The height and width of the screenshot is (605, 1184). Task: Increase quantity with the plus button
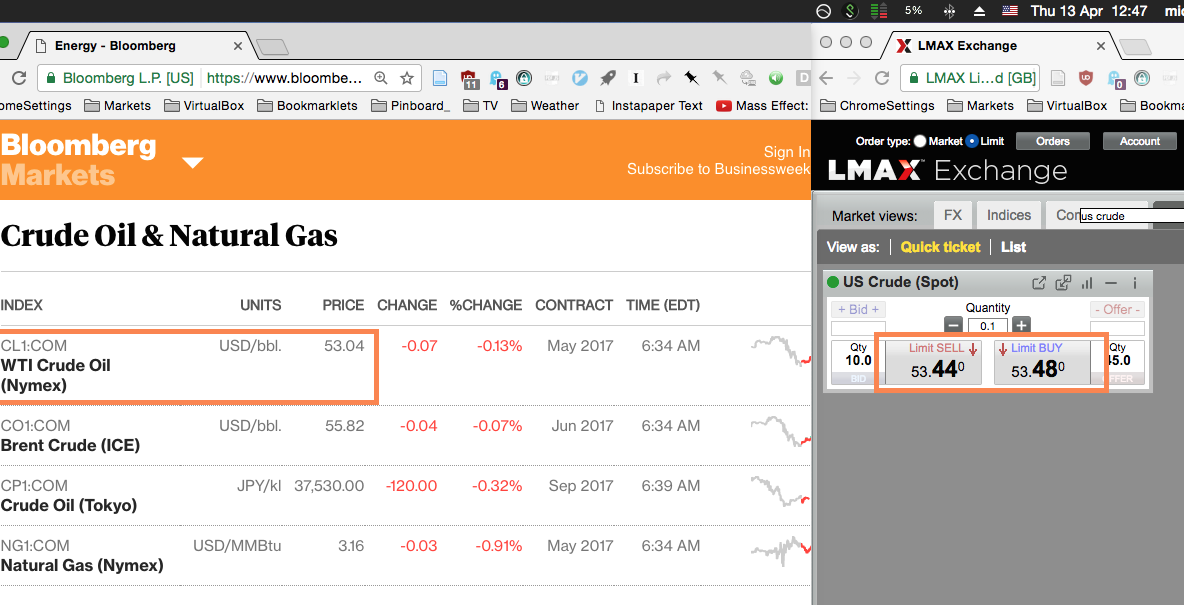[x=1021, y=325]
